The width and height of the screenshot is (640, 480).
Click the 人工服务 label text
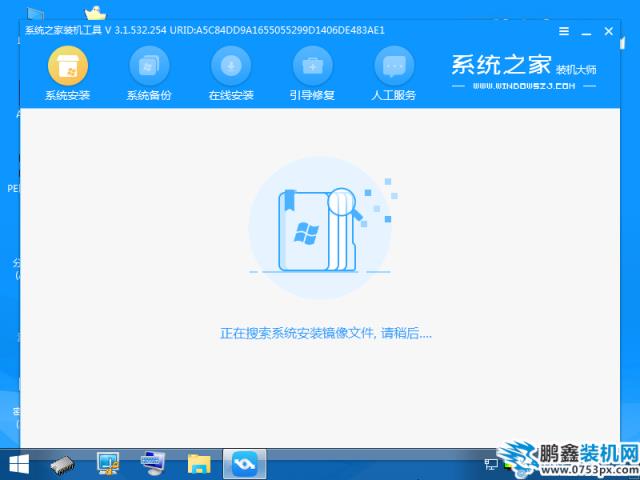click(394, 96)
